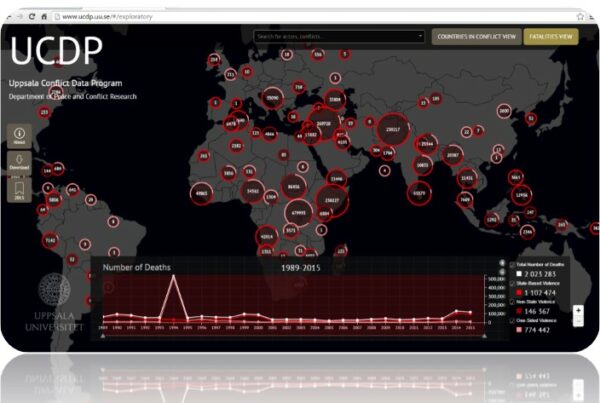600x403 pixels.
Task: Click the 2600 cluster in northeast China
Action: click(x=504, y=111)
